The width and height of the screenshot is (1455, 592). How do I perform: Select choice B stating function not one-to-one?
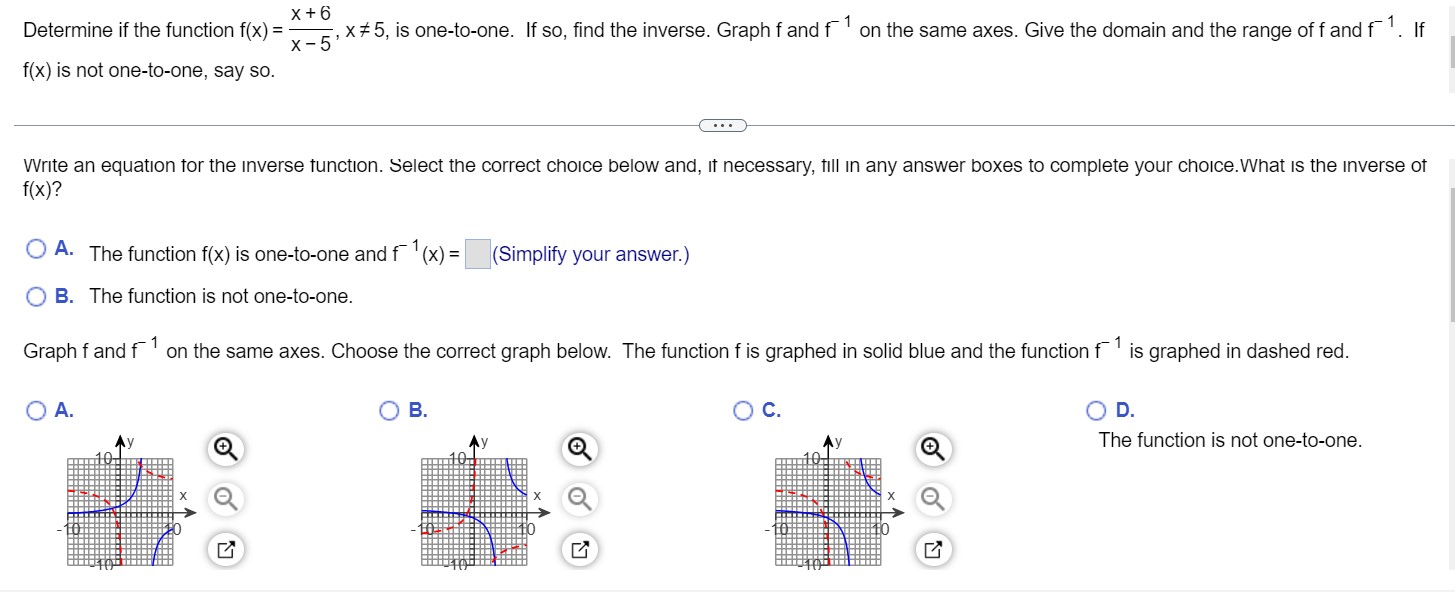pyautogui.click(x=36, y=296)
